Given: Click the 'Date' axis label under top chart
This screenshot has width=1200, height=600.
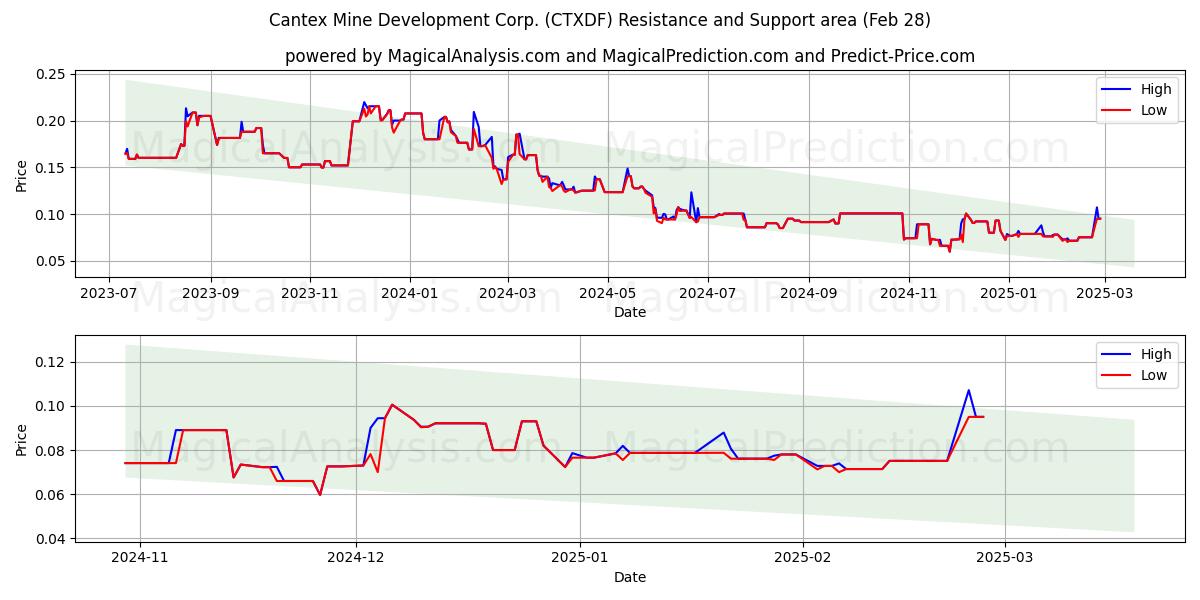Looking at the screenshot, I should click(630, 313).
